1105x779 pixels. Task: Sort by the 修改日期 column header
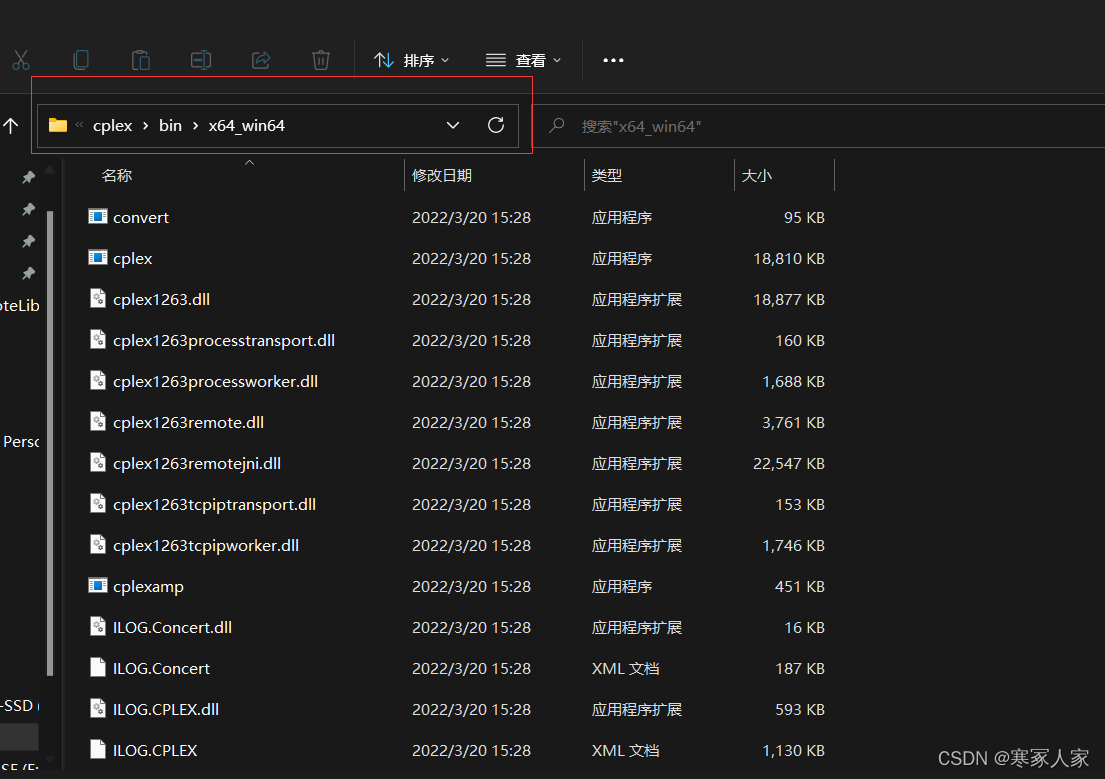point(442,176)
